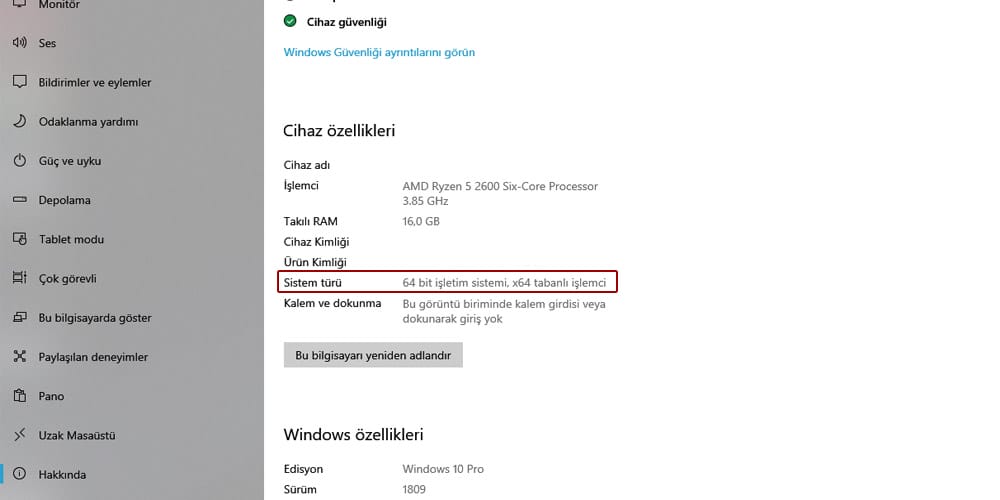Image resolution: width=1000 pixels, height=500 pixels.
Task: Click the Hakkında info icon
Action: click(x=19, y=474)
